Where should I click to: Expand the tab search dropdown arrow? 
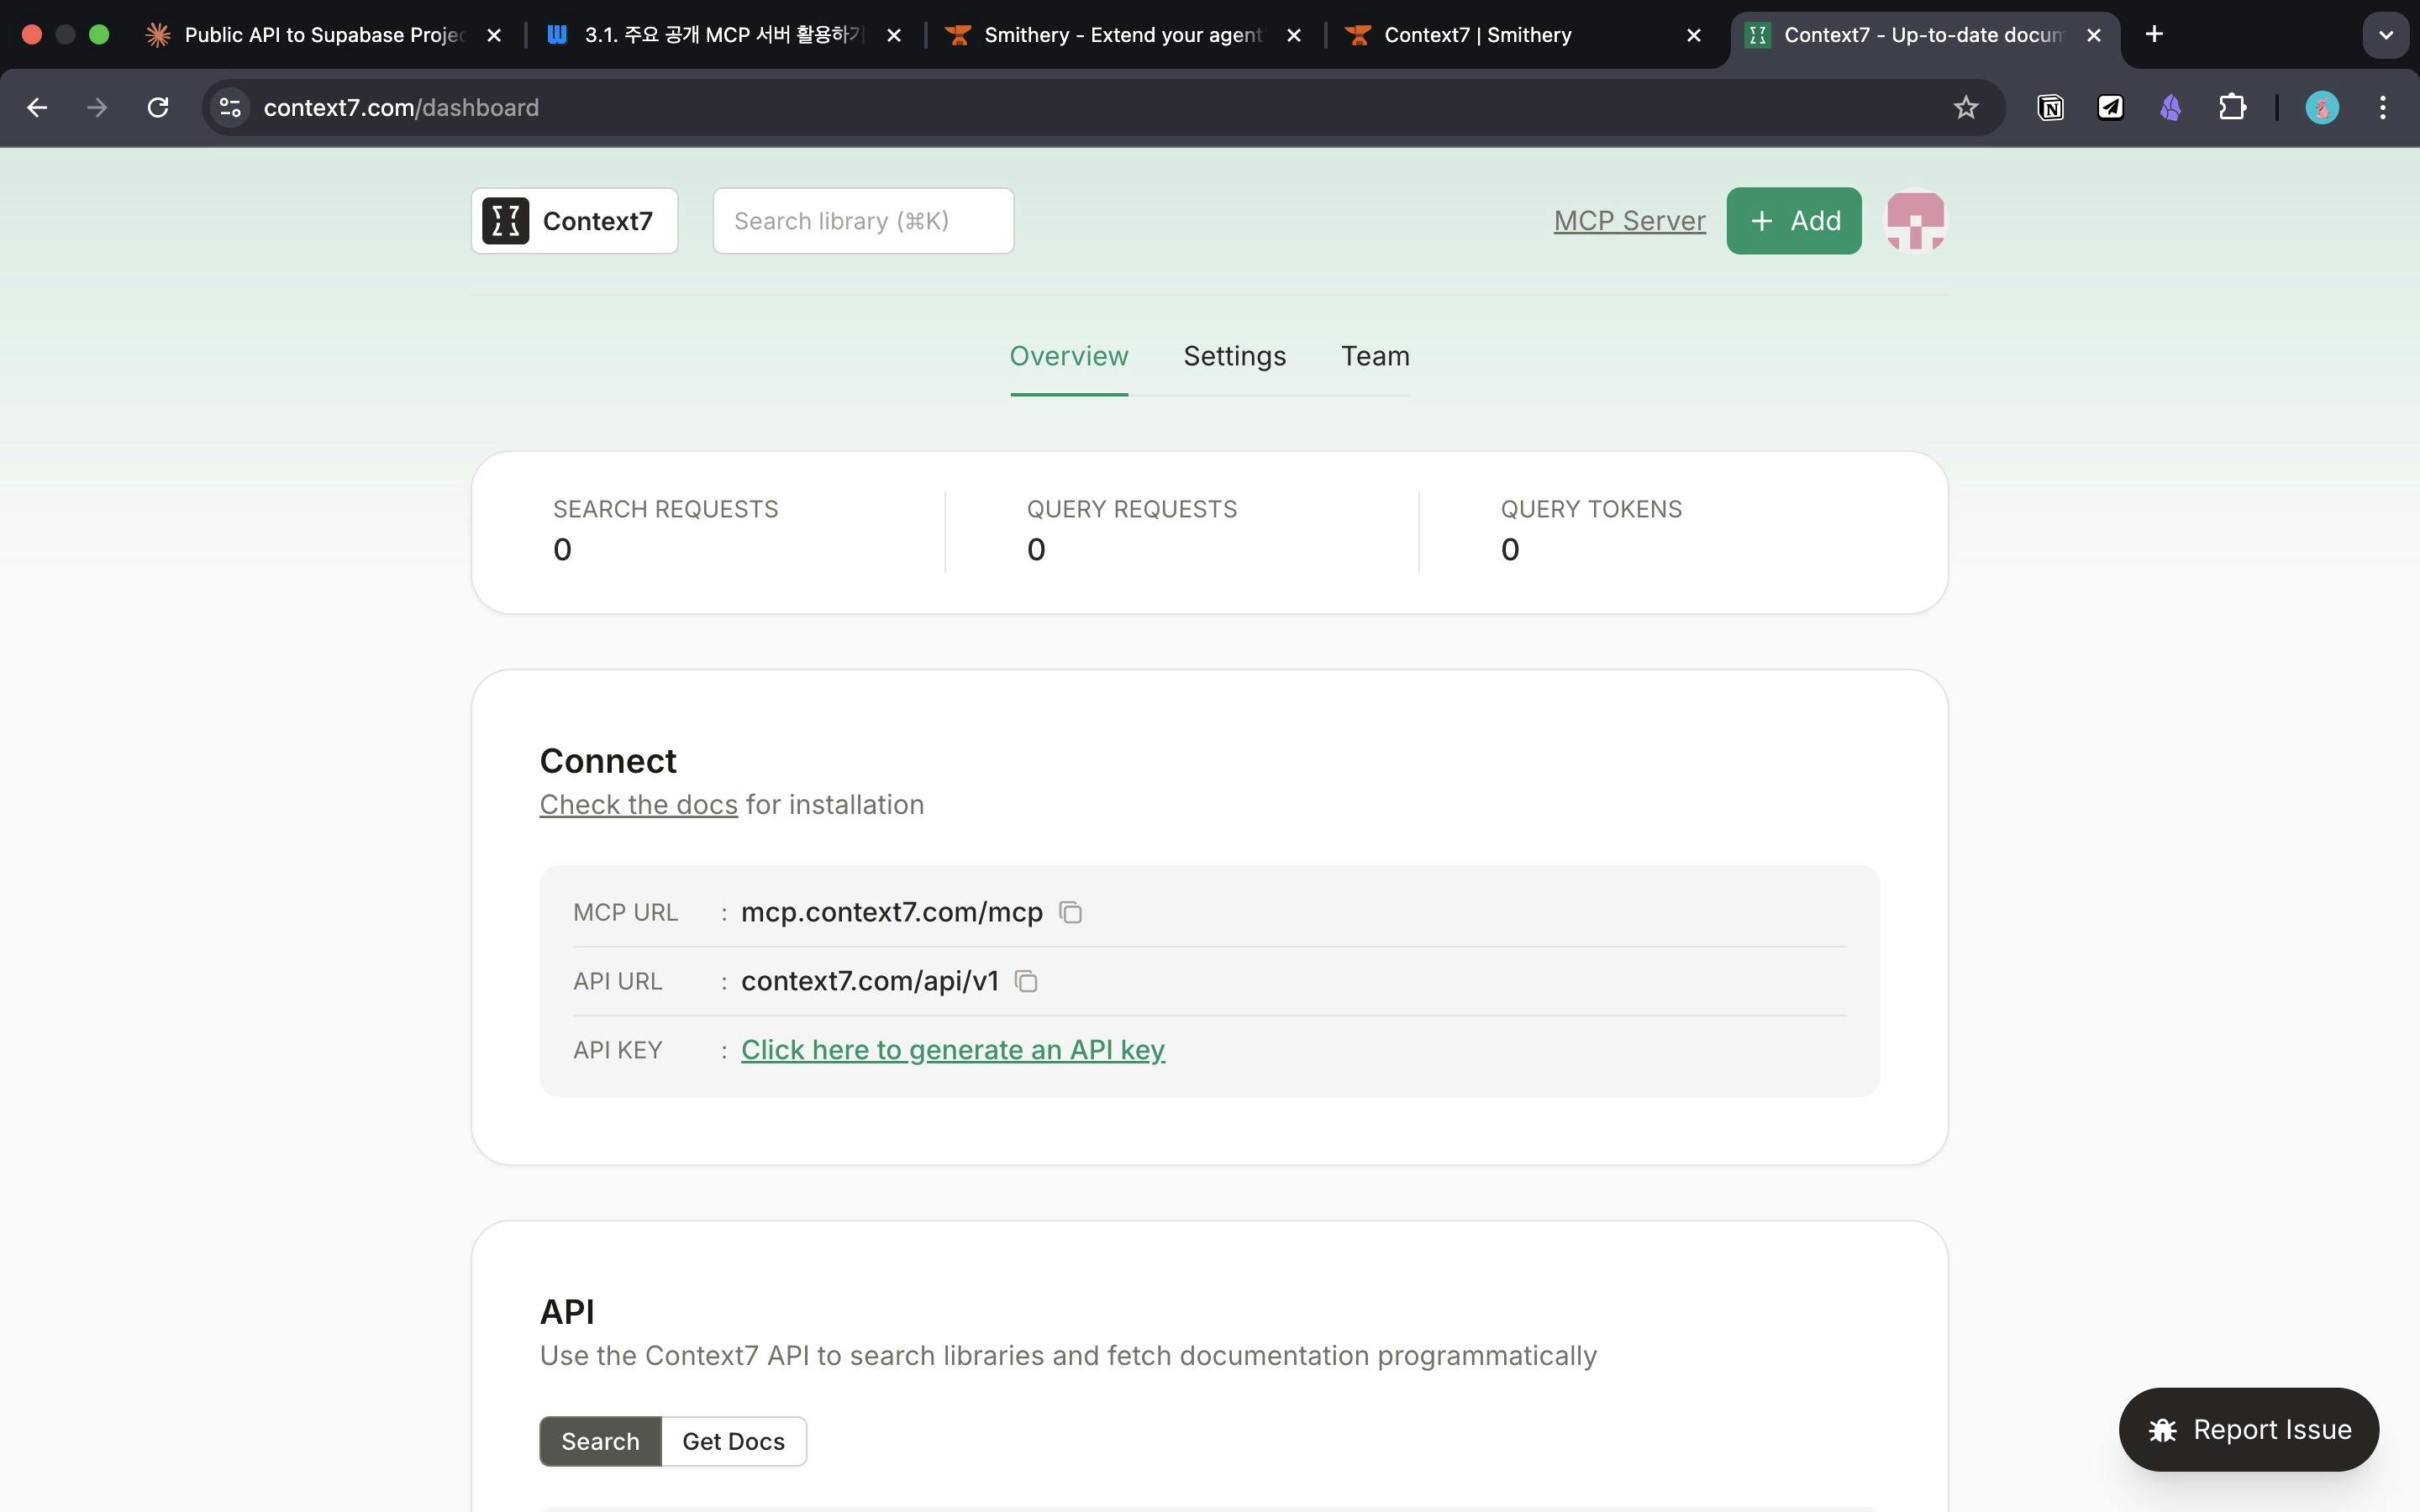coord(2385,35)
